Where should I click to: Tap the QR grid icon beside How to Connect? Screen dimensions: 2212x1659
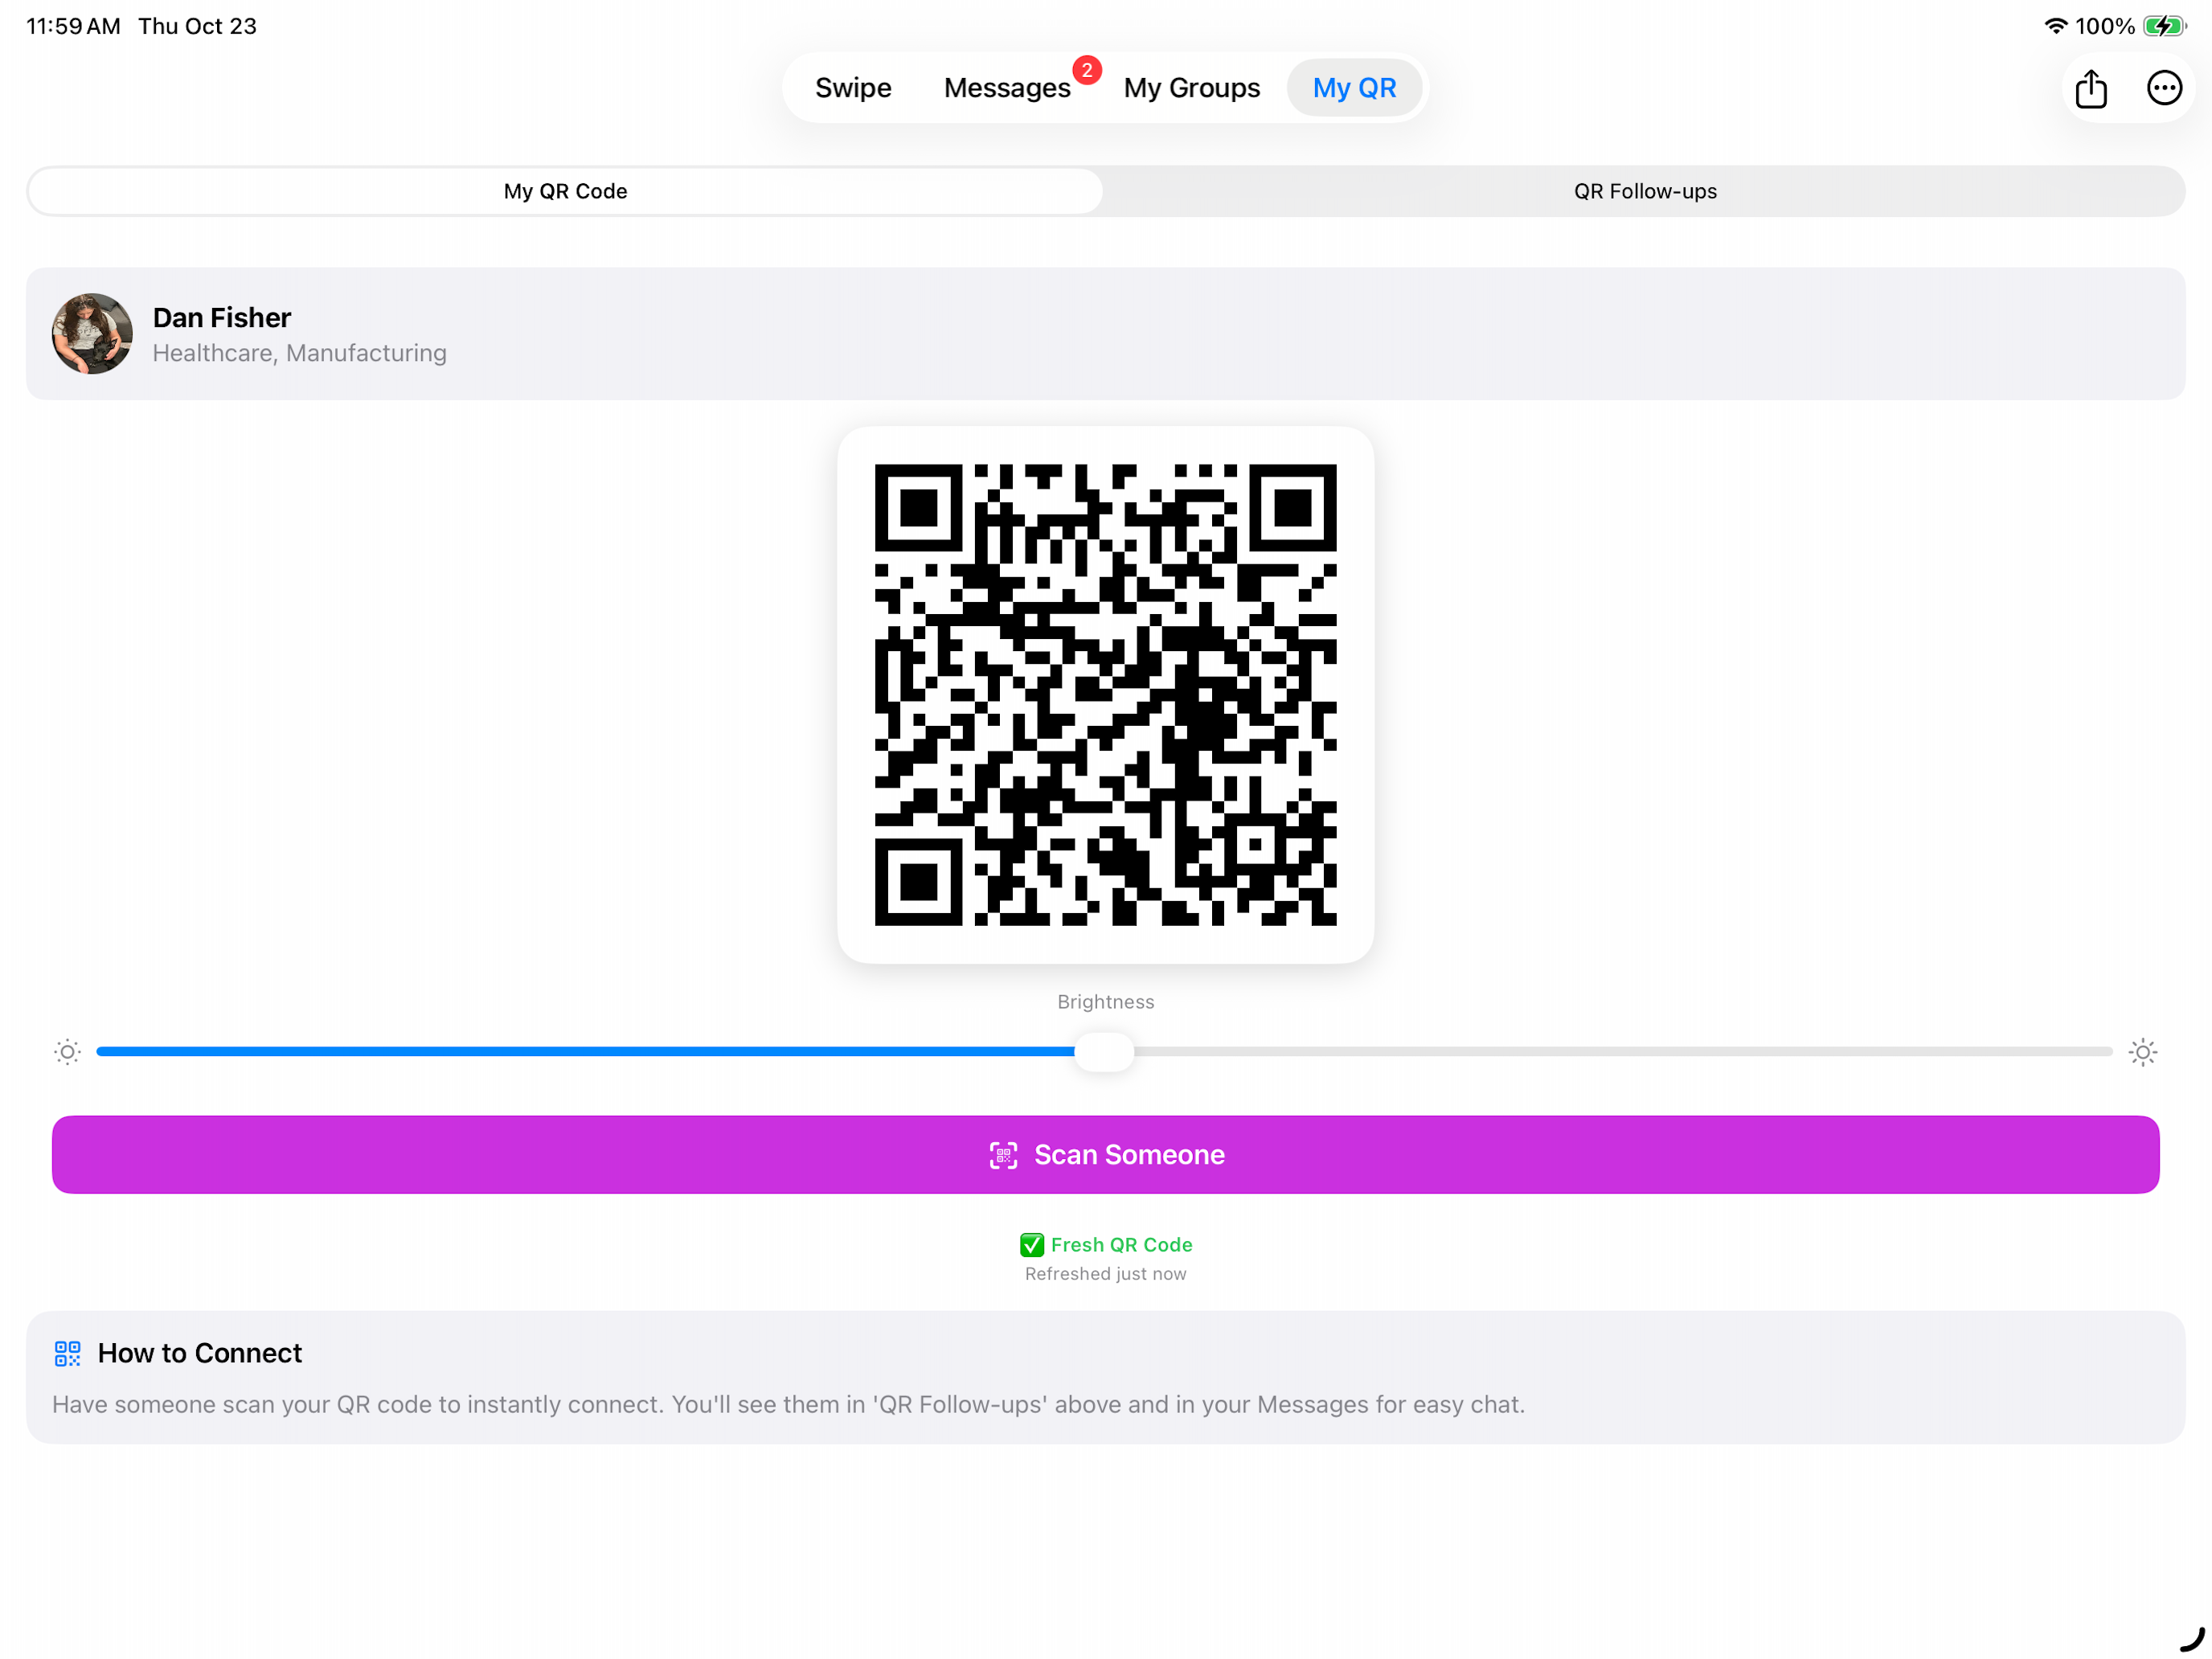pos(67,1353)
